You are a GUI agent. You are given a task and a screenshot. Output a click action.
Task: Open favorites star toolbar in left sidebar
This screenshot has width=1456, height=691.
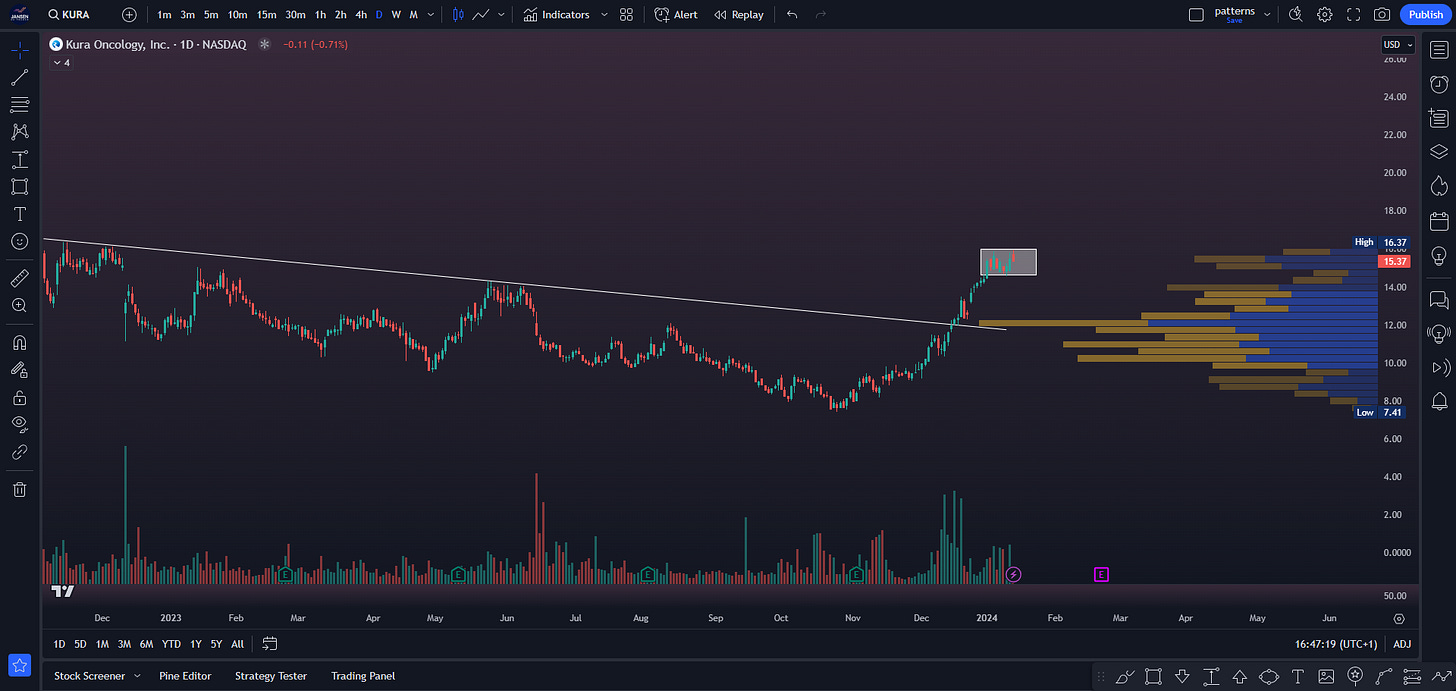[x=20, y=665]
